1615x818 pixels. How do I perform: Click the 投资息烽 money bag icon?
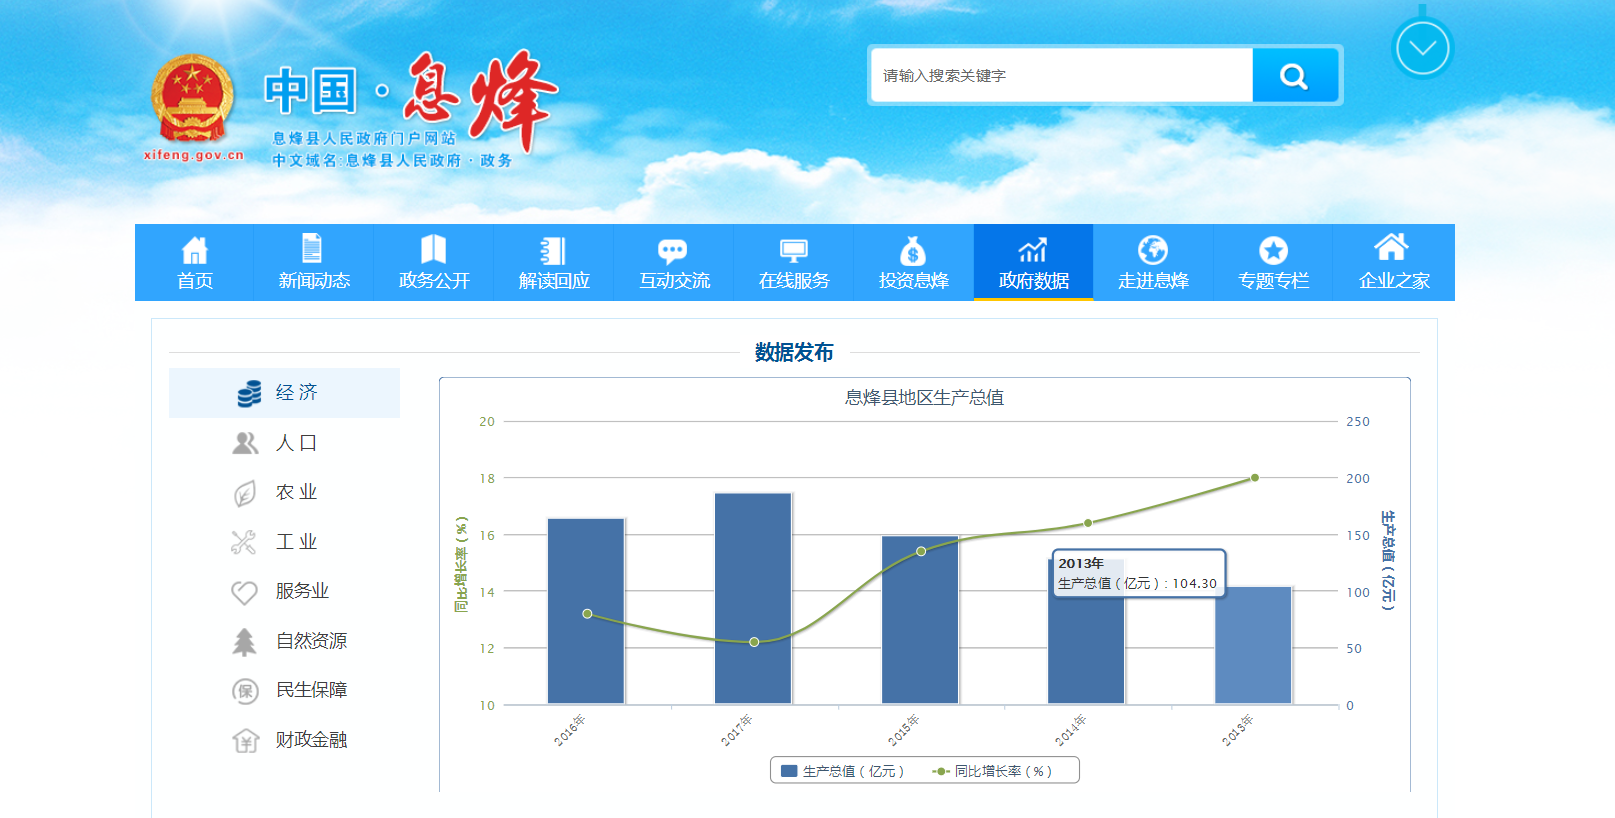tap(912, 250)
